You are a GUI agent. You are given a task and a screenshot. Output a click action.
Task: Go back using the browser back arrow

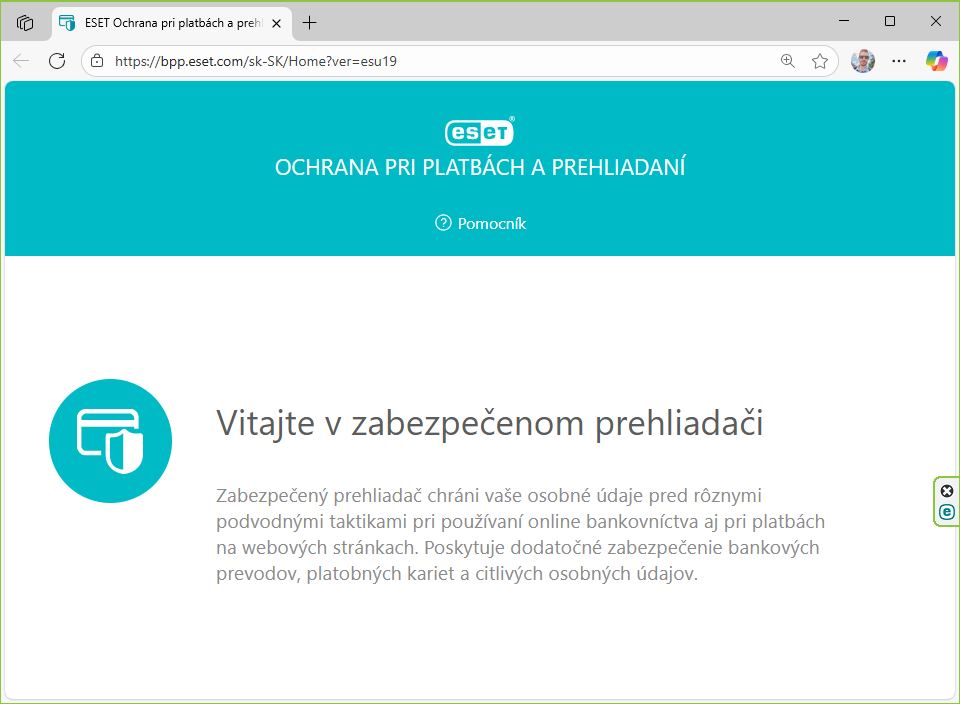[x=21, y=61]
